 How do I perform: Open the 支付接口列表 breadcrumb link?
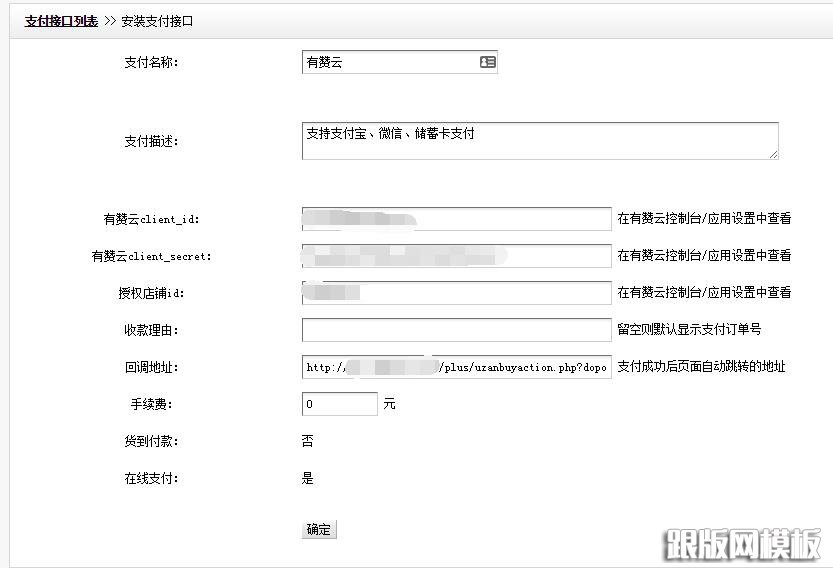tap(61, 20)
